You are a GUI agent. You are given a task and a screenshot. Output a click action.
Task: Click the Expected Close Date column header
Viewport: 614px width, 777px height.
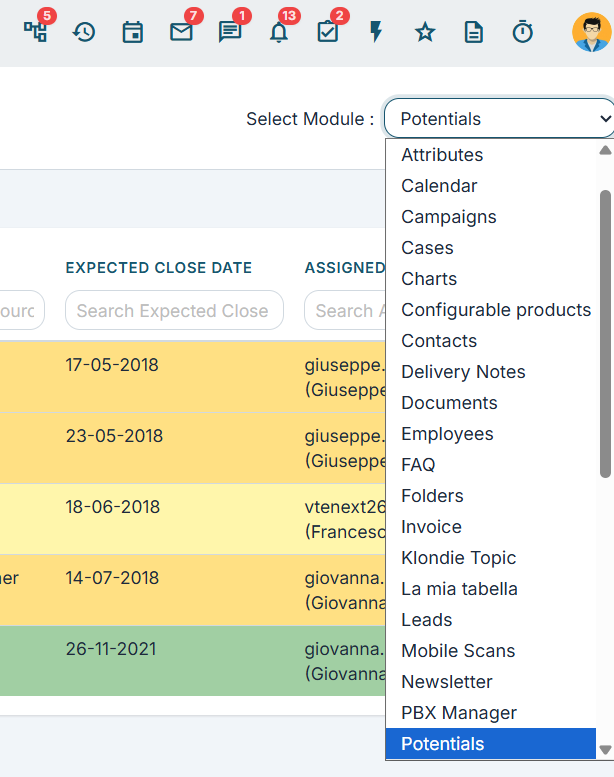(x=159, y=268)
